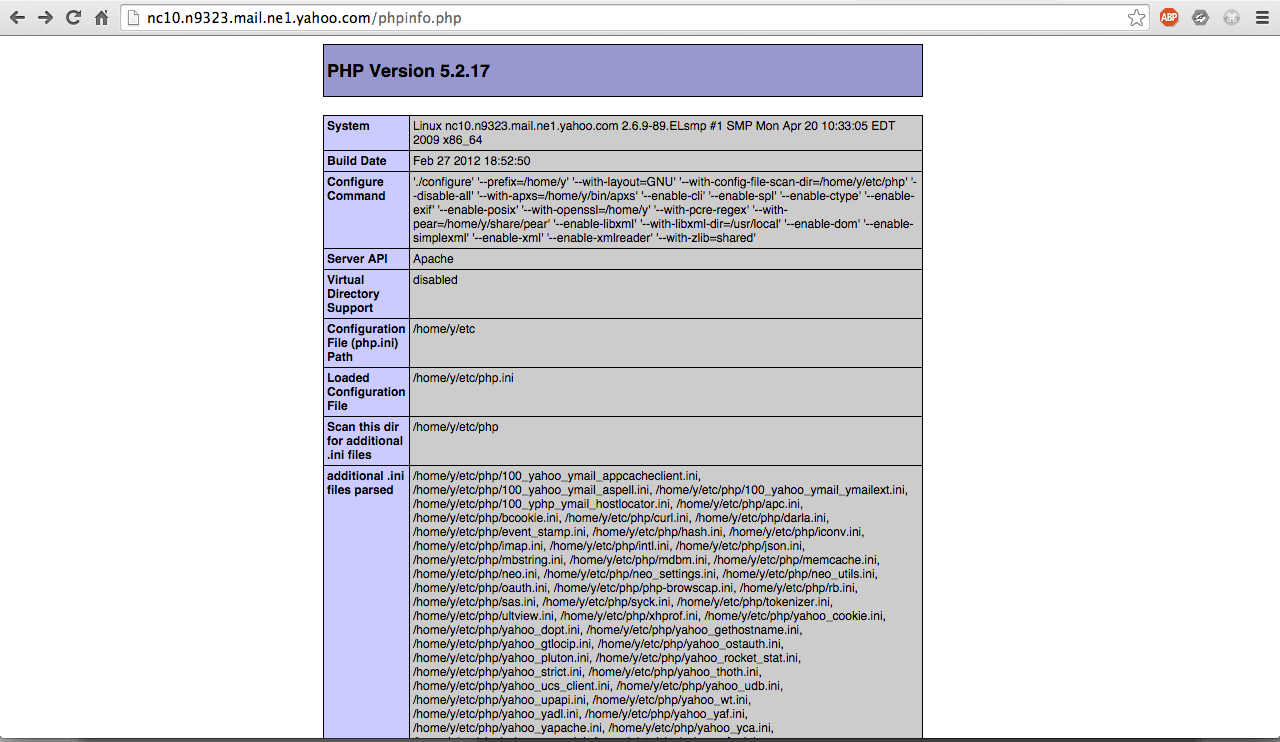1280x742 pixels.
Task: Click the /home/y/etc/php.ini value
Action: (463, 378)
